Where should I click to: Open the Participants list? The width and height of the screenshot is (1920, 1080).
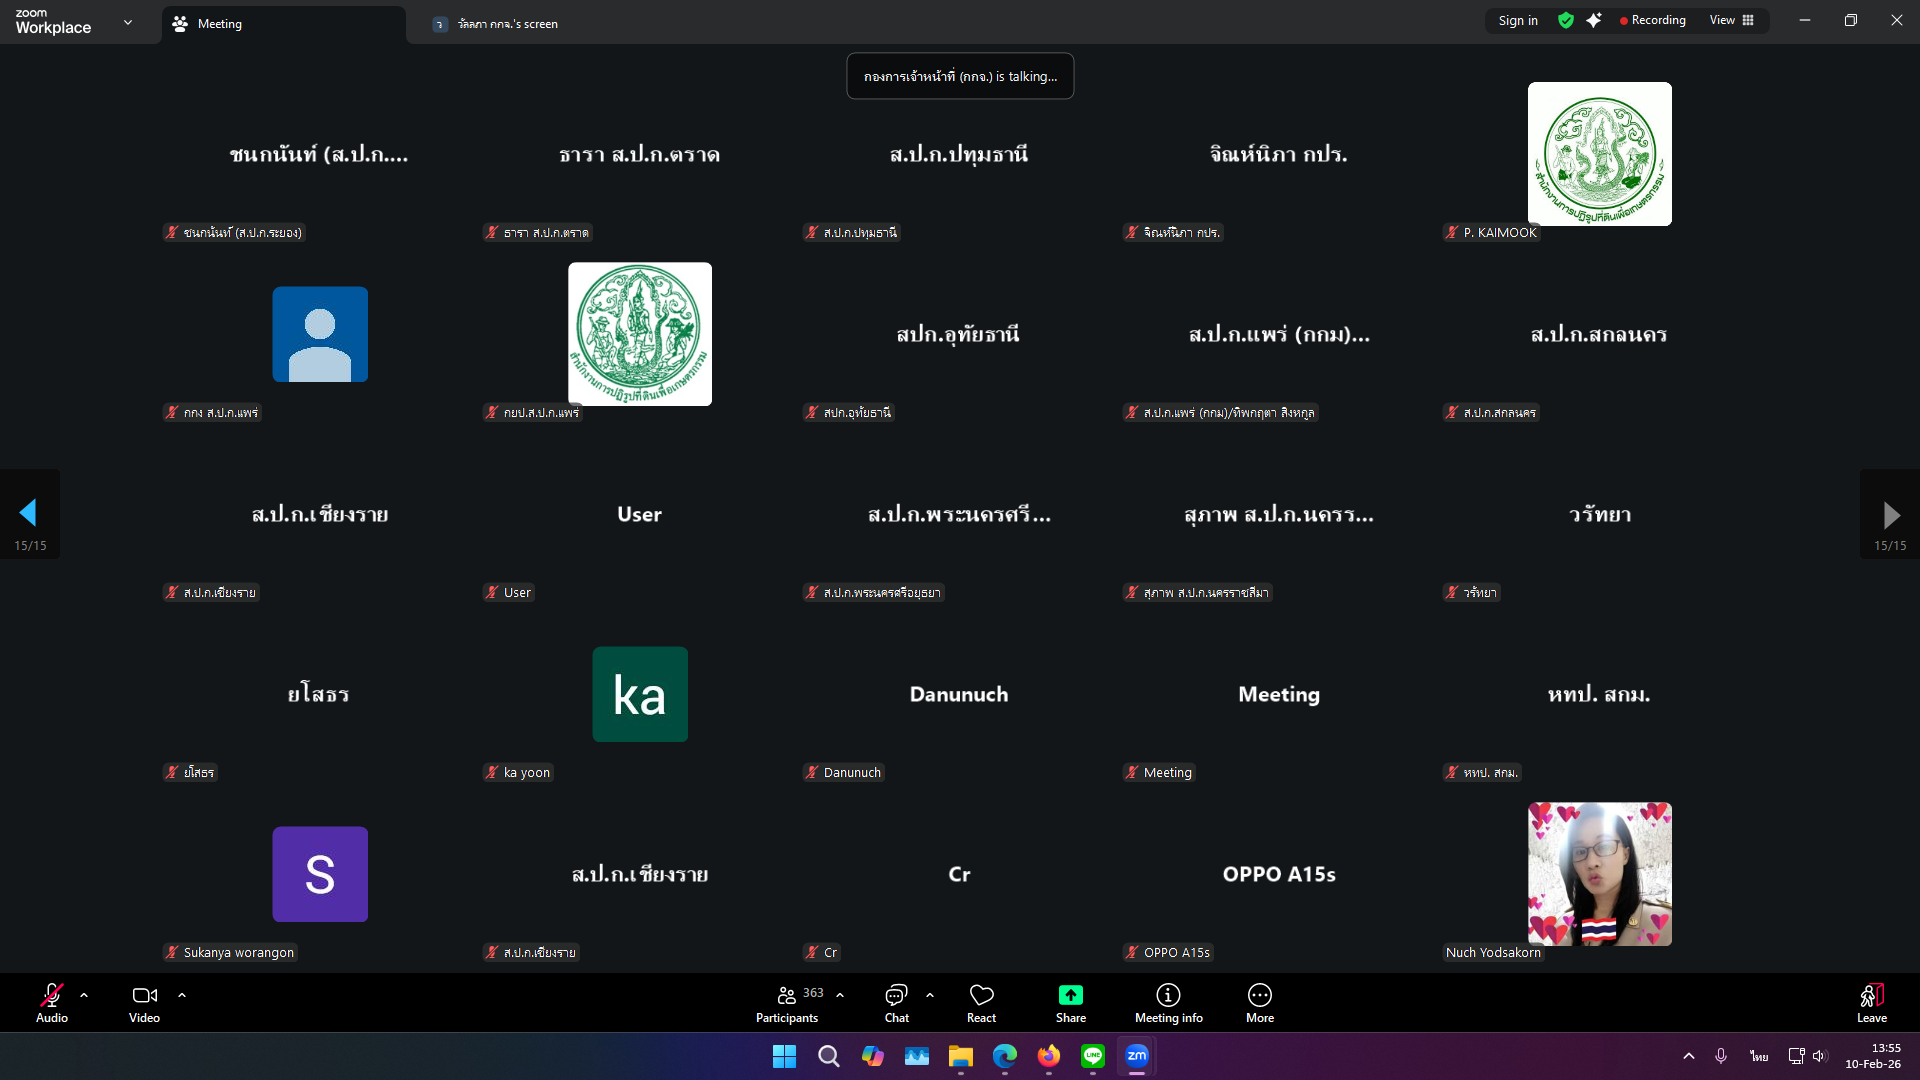click(787, 1003)
